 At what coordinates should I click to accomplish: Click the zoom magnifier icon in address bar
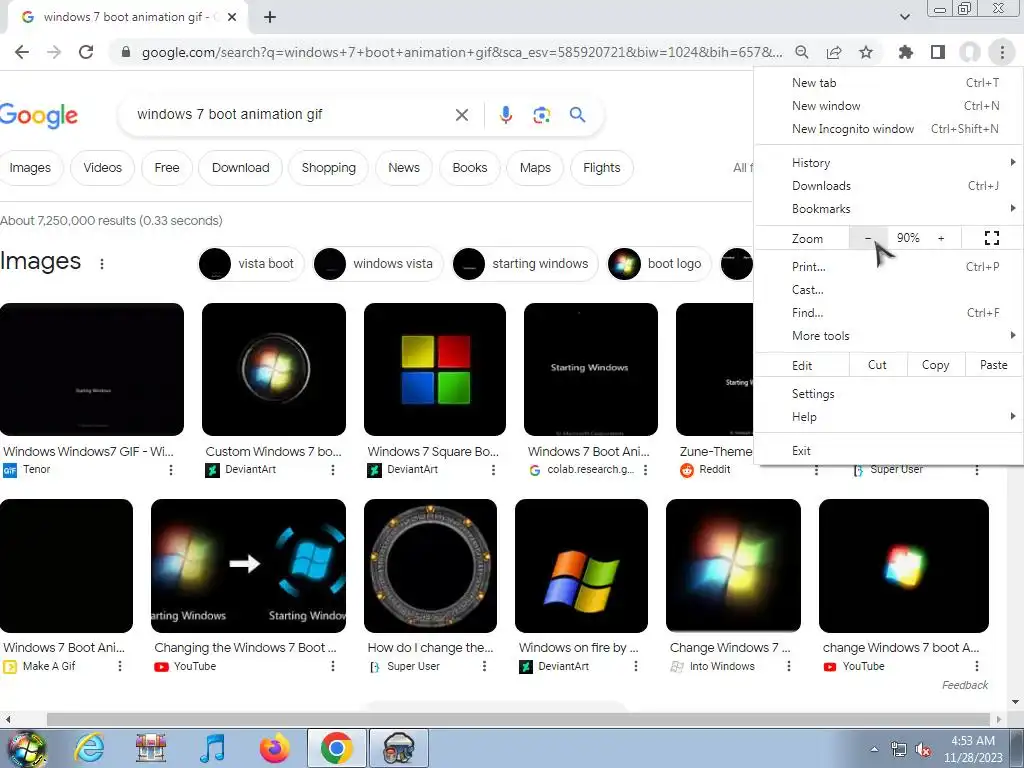click(801, 52)
